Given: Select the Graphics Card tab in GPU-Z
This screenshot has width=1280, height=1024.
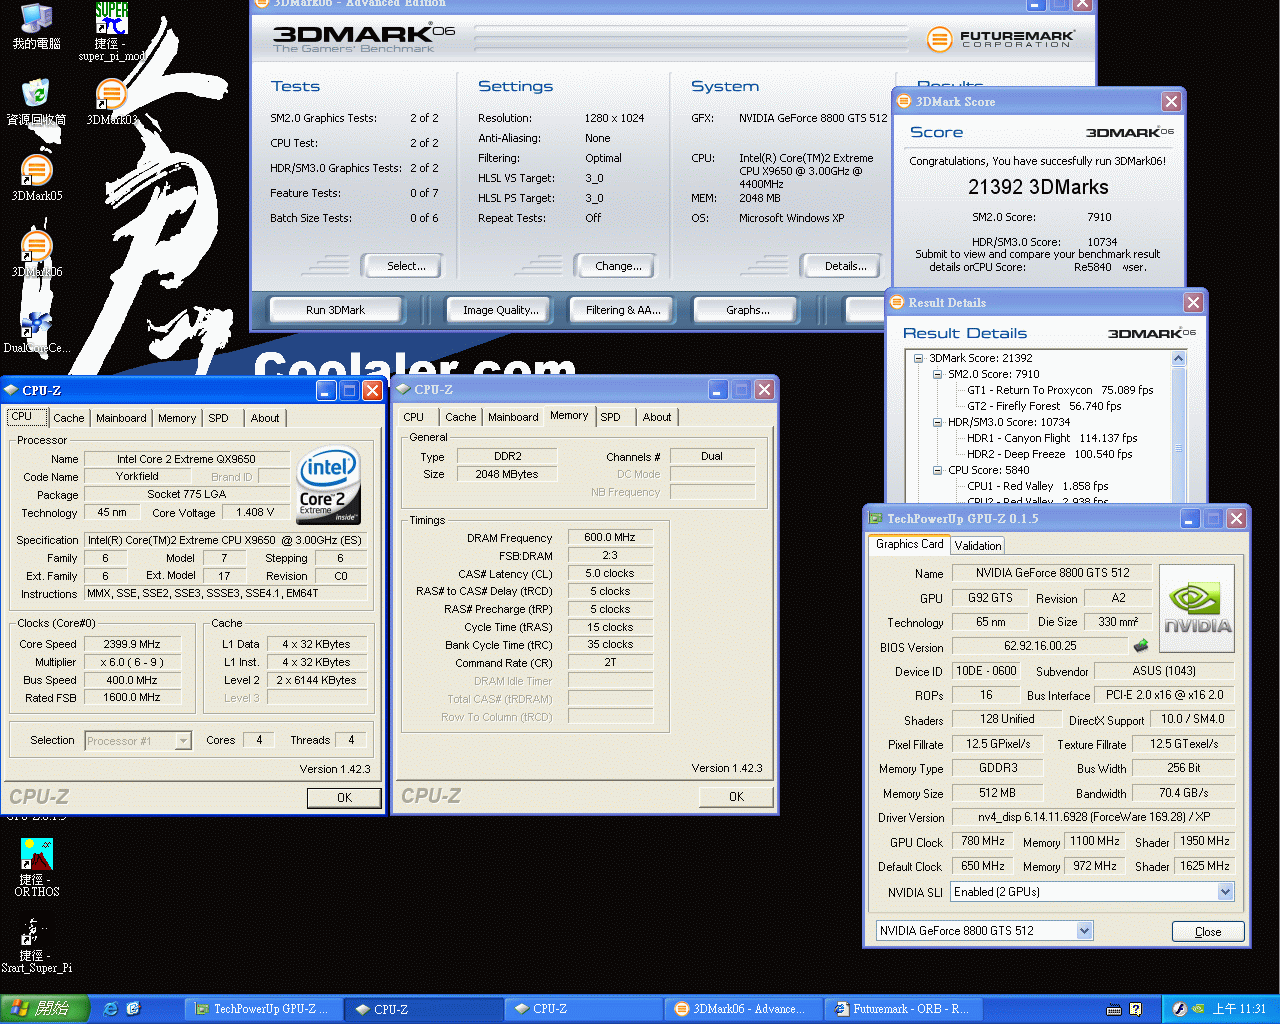Looking at the screenshot, I should (x=909, y=544).
